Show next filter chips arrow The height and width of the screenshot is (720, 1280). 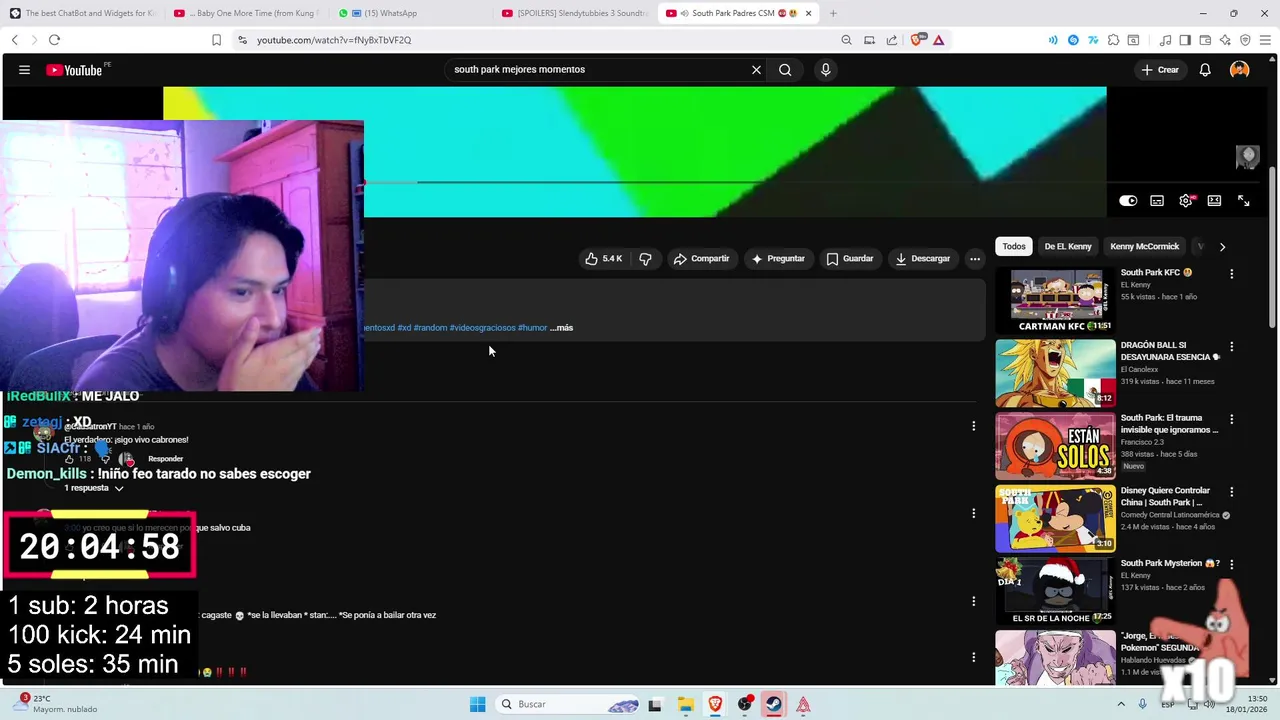tap(1222, 247)
